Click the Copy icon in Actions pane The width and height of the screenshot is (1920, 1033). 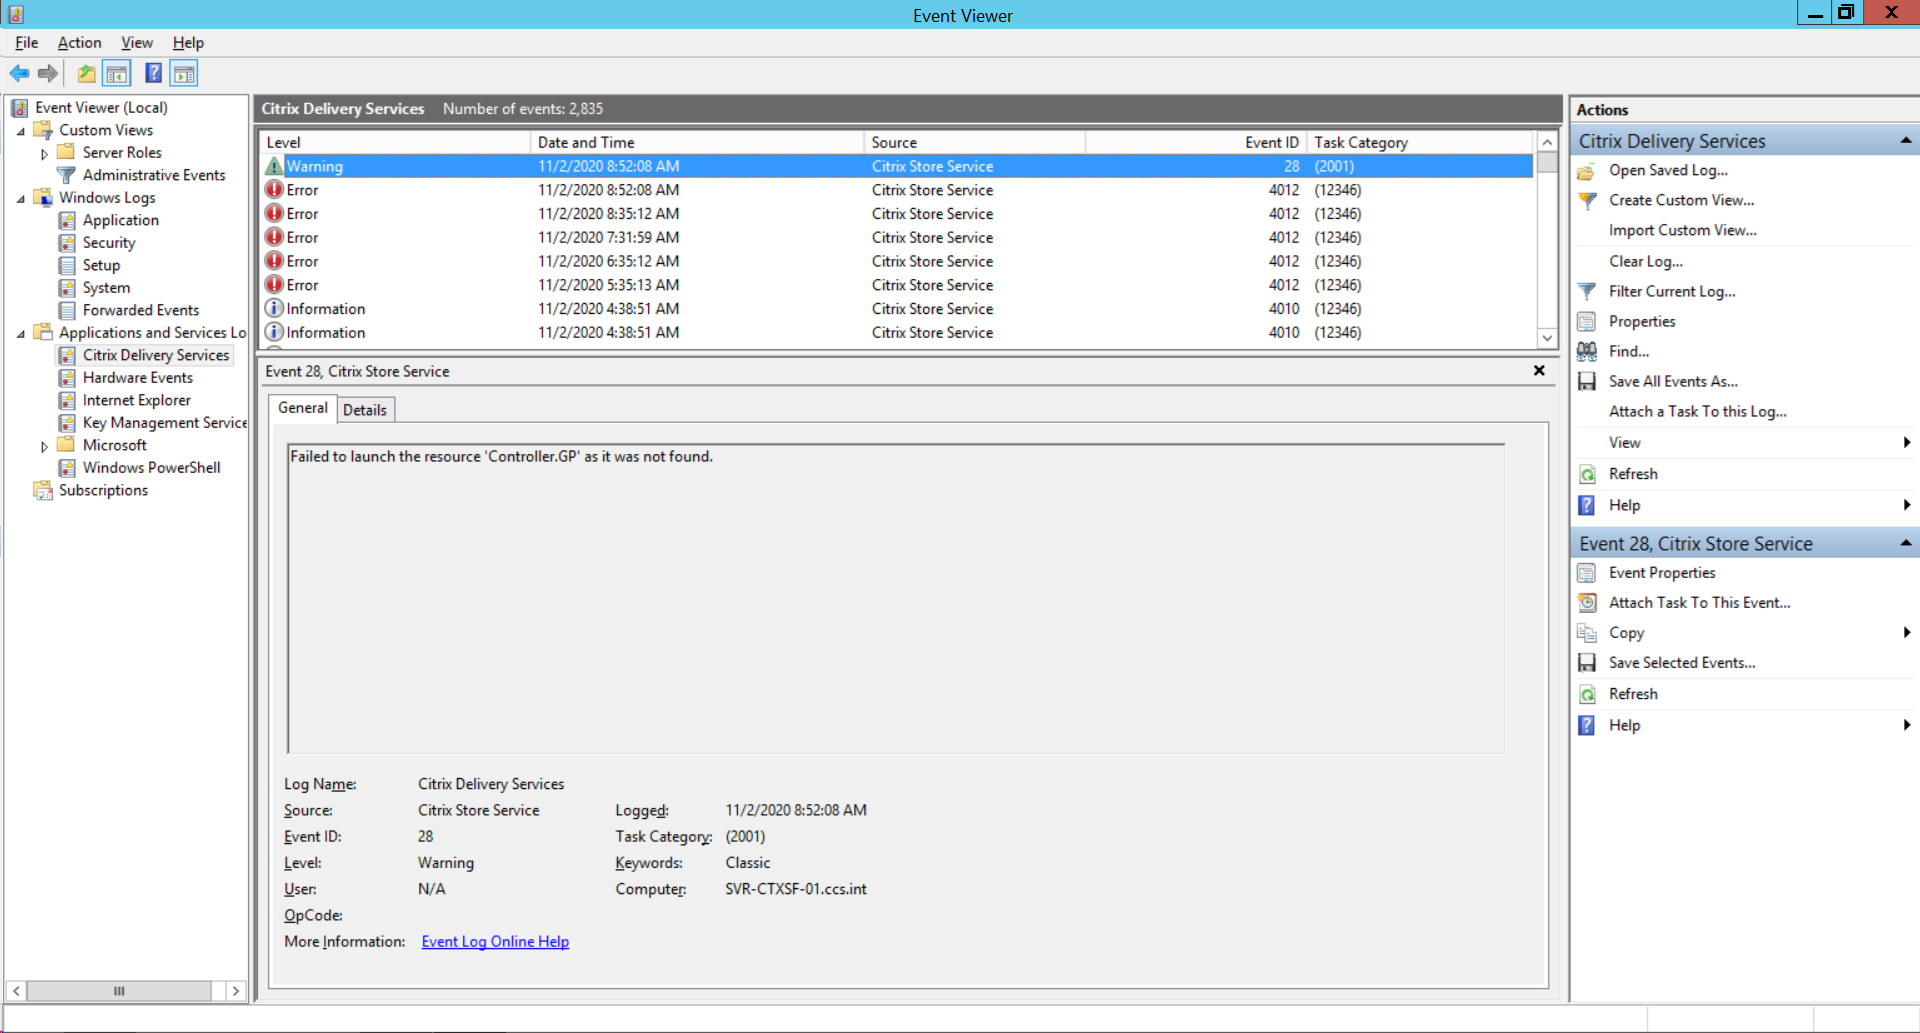click(1587, 633)
